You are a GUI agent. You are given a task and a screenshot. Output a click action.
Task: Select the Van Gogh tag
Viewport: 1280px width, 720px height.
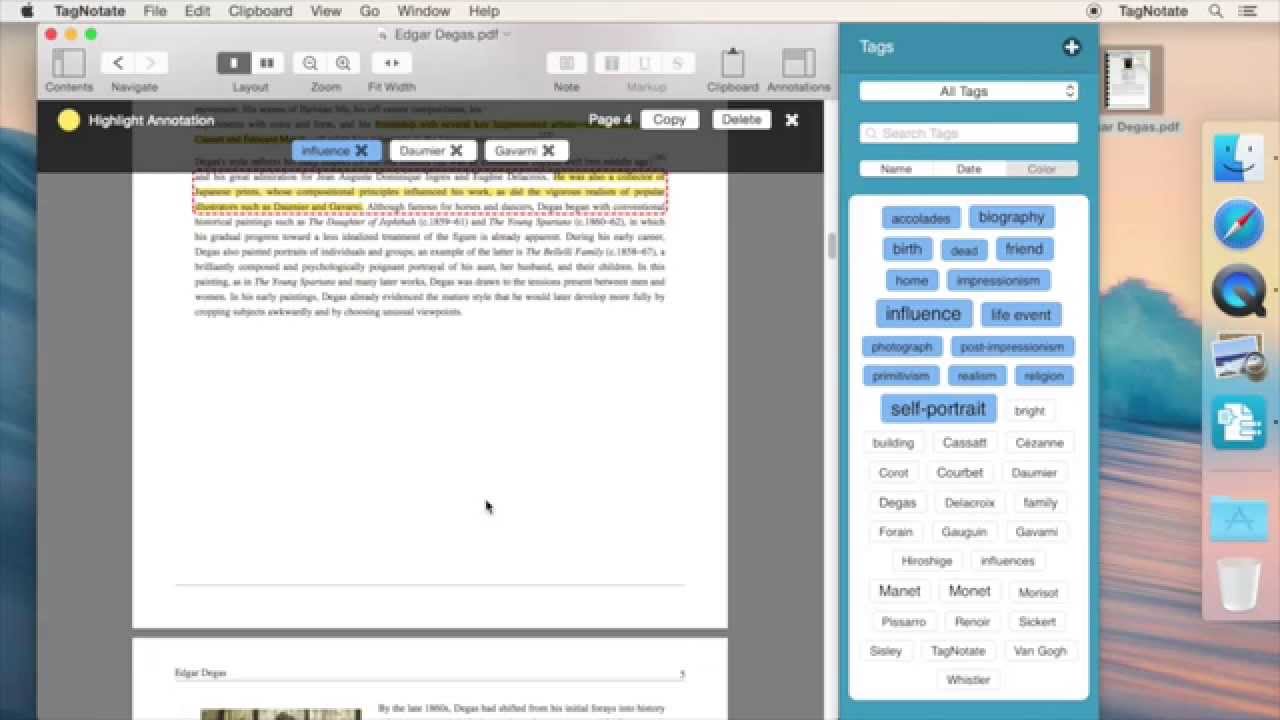coord(1040,651)
